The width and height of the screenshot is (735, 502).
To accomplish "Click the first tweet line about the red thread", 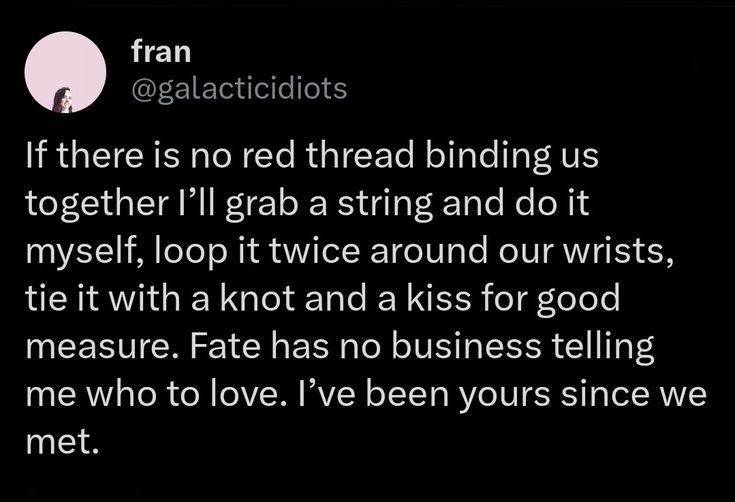I will 312,157.
